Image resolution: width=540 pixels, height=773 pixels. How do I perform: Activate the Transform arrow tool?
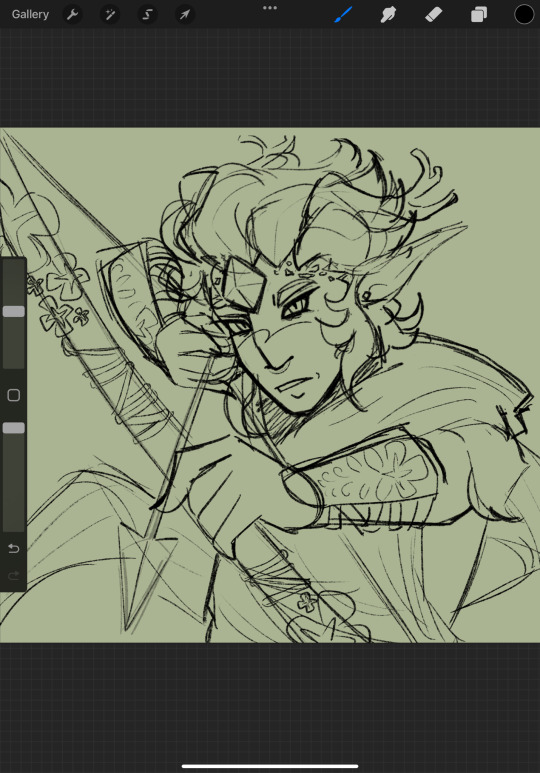click(x=184, y=14)
